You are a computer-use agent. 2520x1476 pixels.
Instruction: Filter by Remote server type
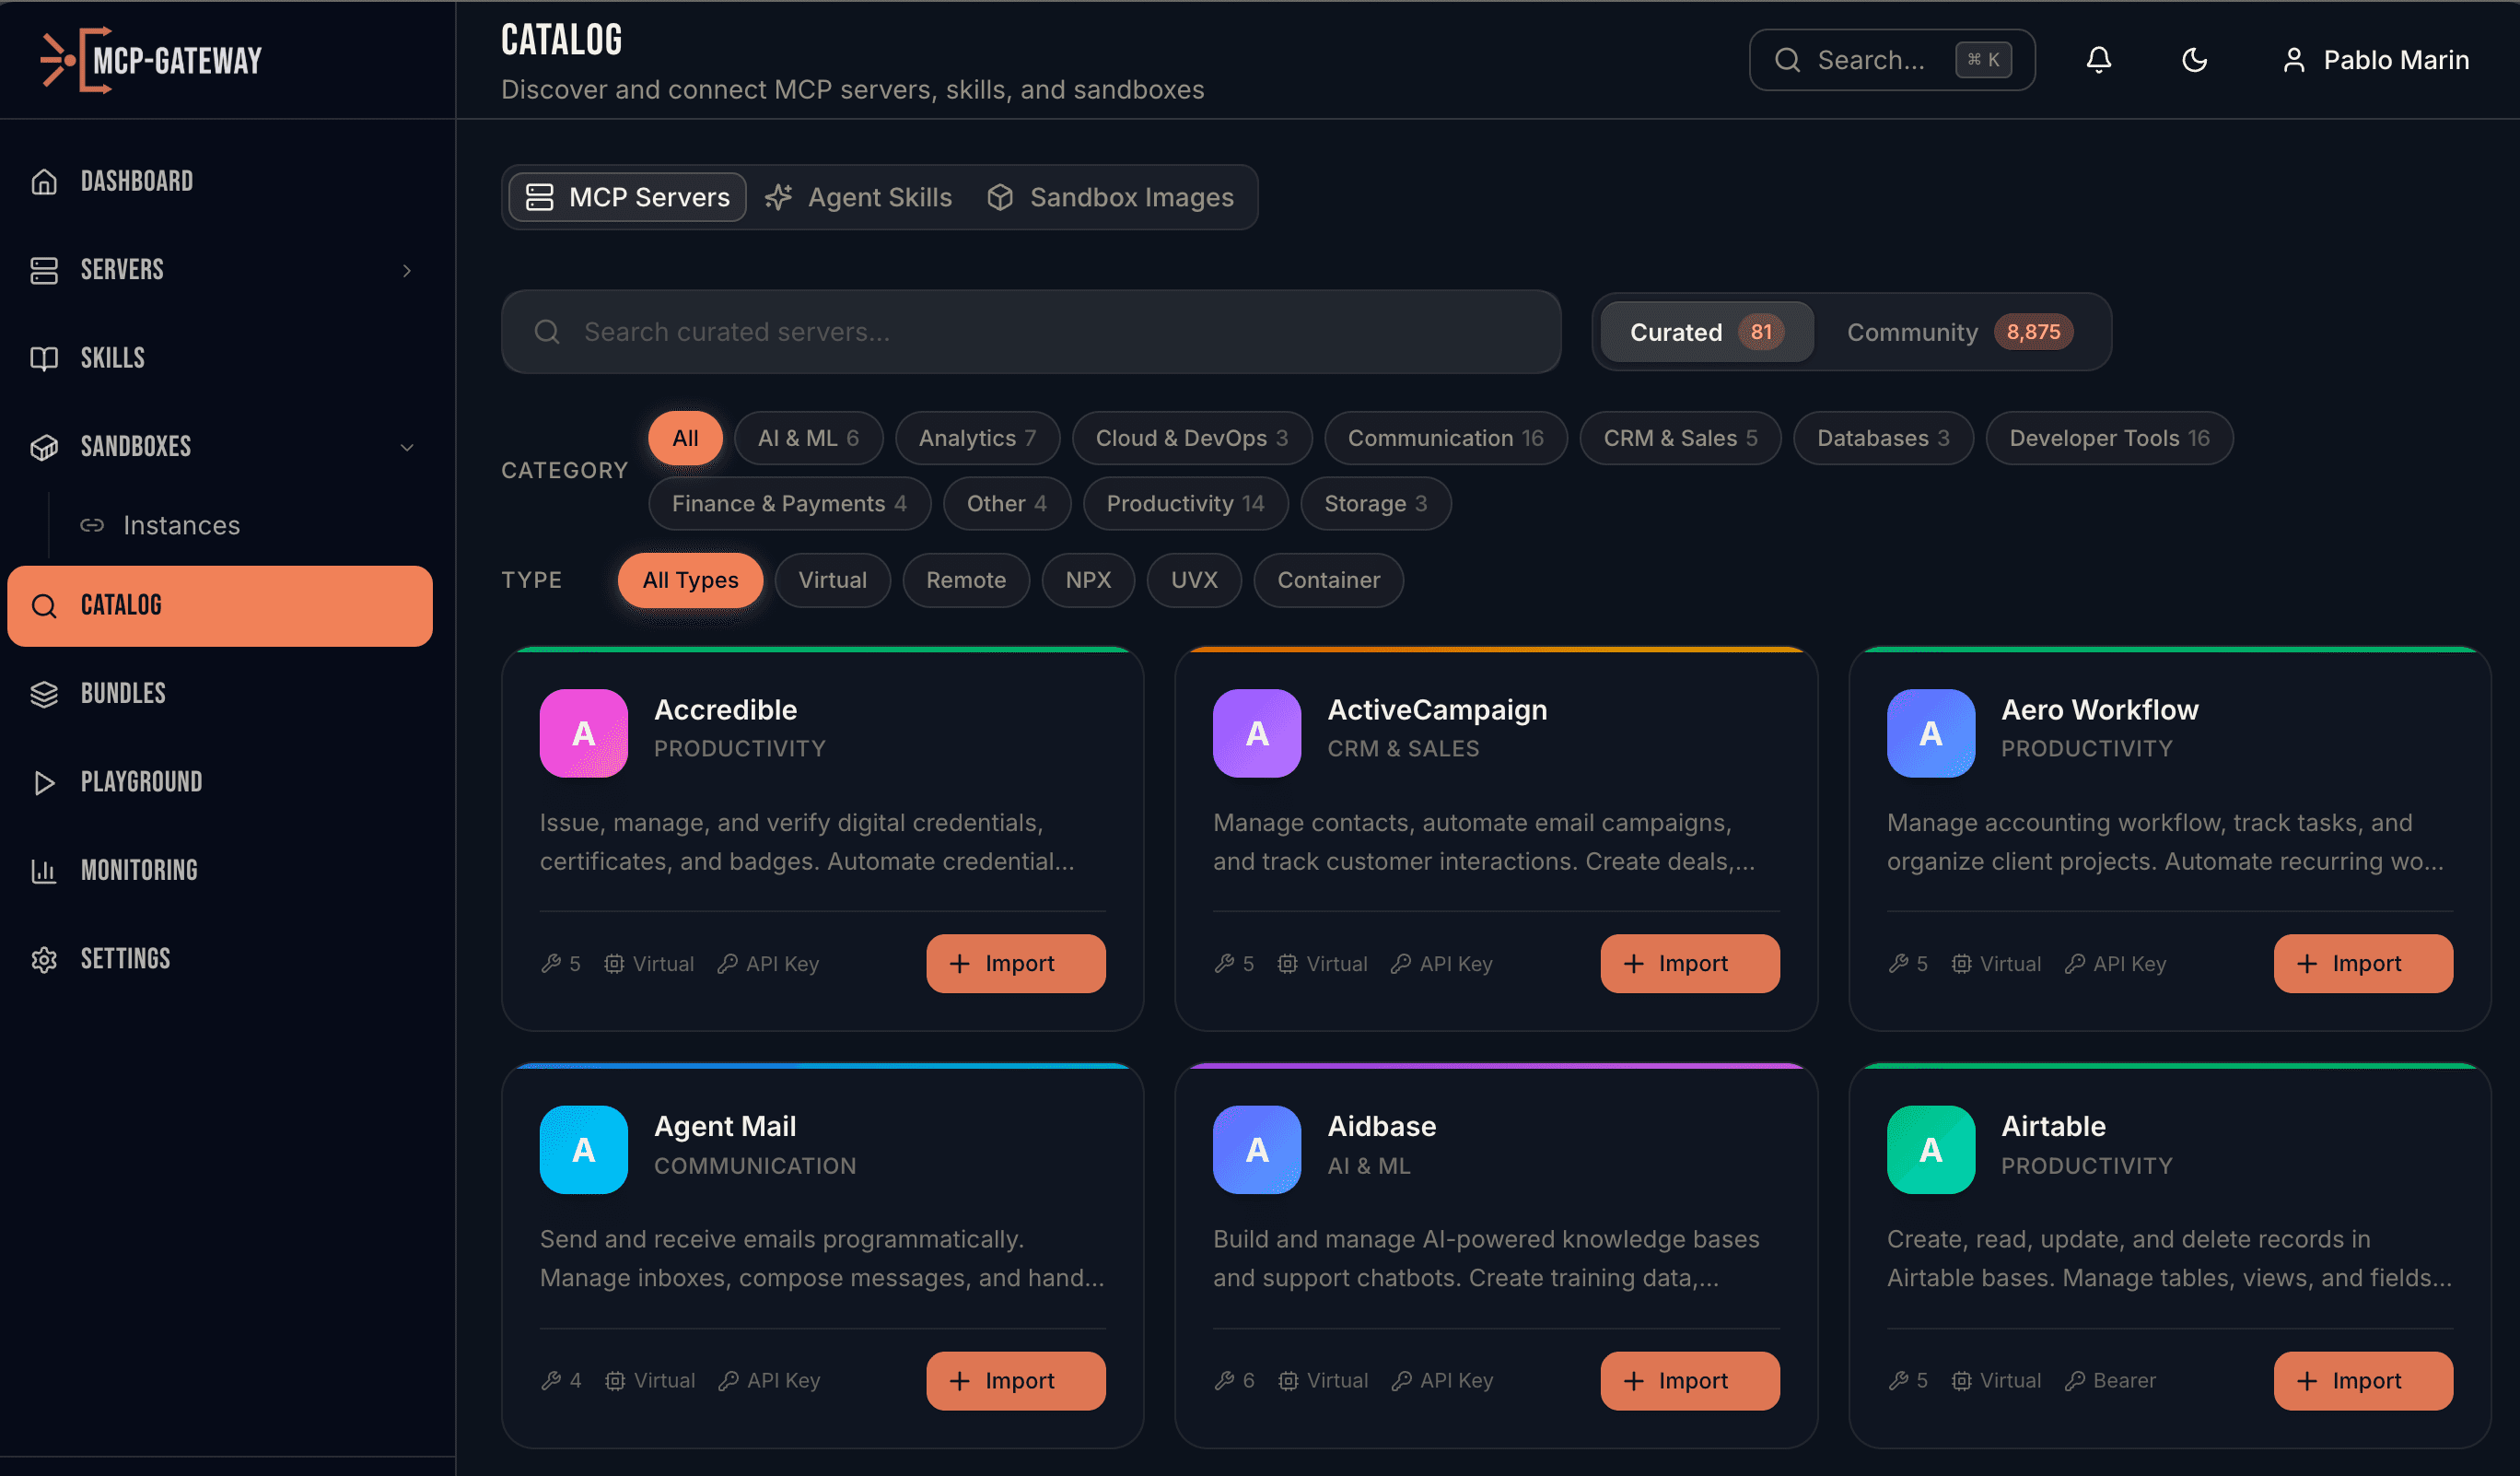[966, 580]
